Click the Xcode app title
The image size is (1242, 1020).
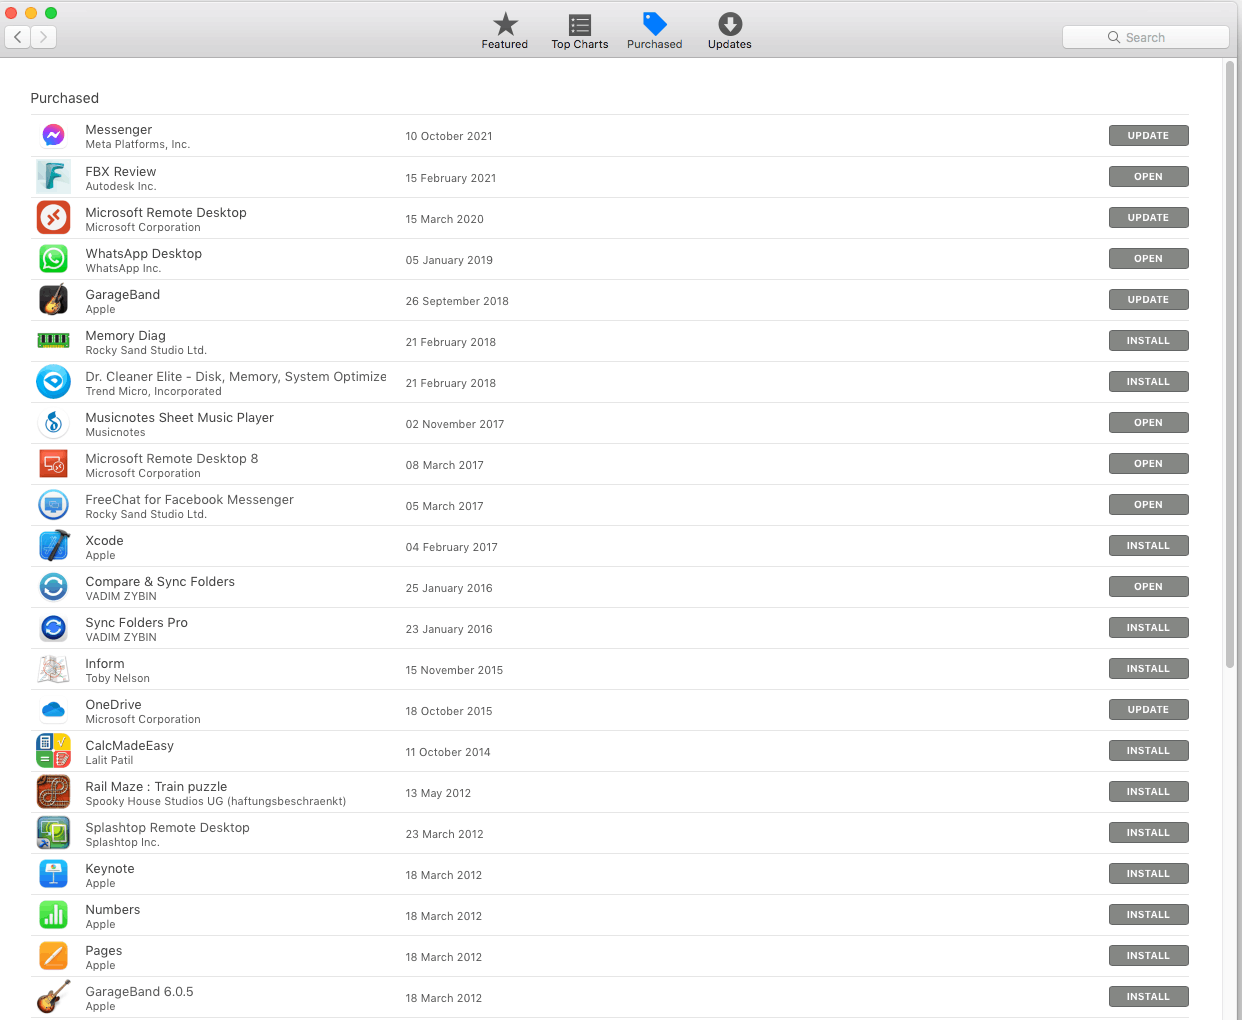[104, 540]
